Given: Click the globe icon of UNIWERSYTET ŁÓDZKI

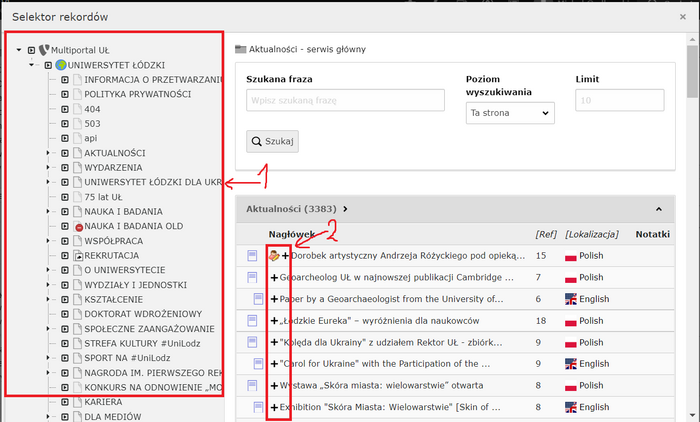Looking at the screenshot, I should [x=60, y=65].
